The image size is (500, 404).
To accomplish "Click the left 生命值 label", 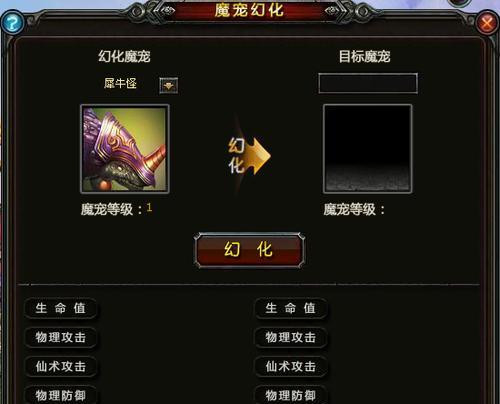I will (x=61, y=308).
